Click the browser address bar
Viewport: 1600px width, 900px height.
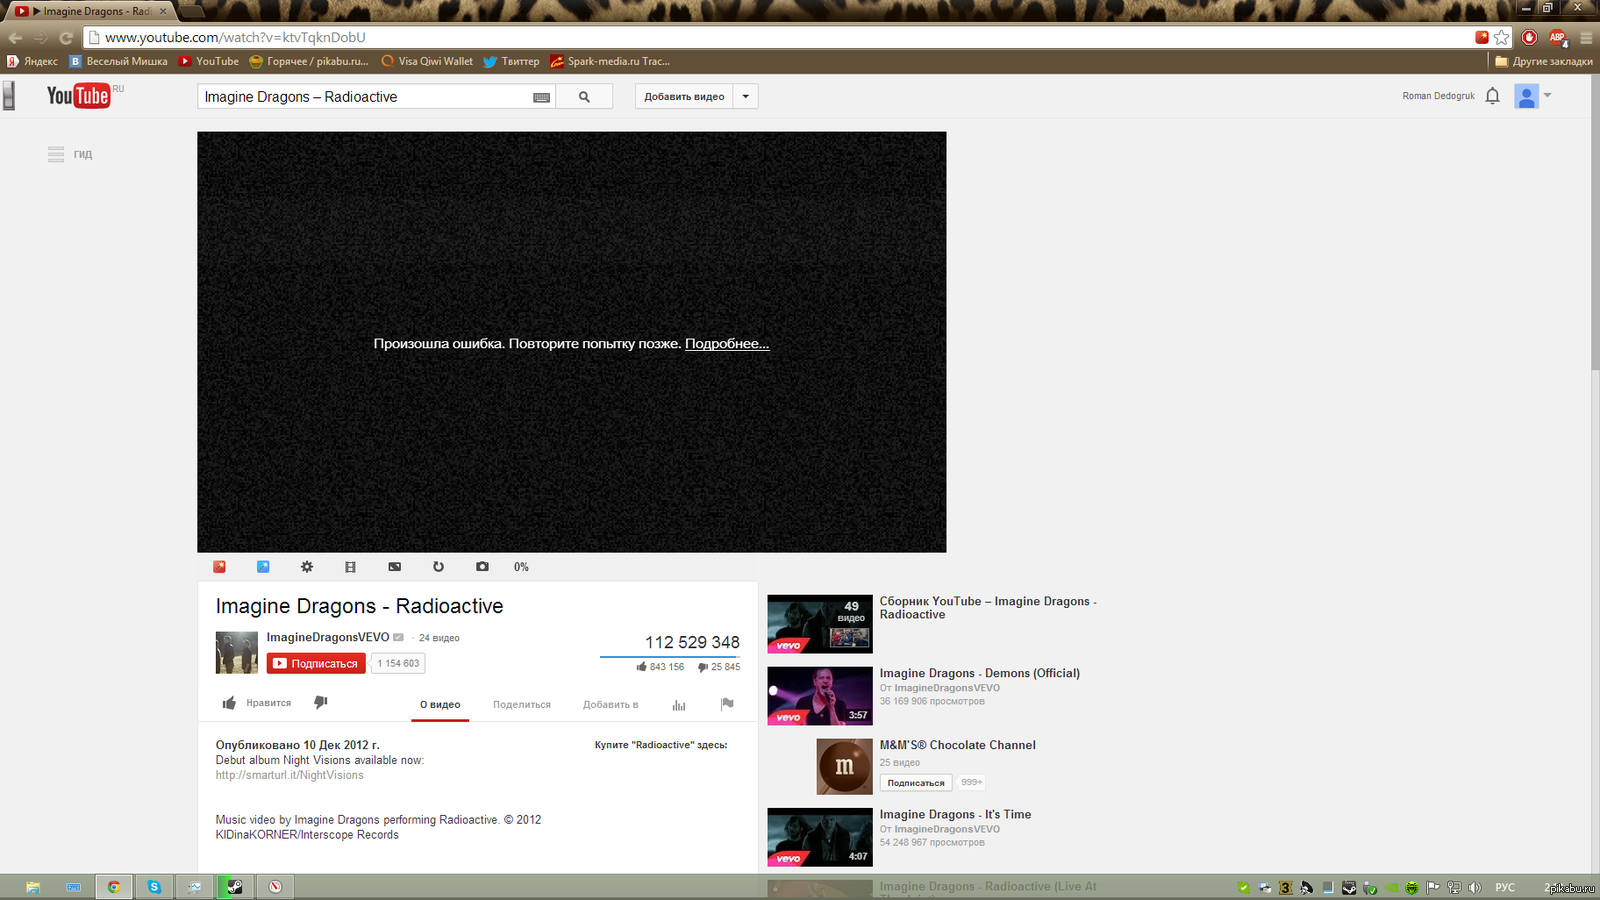pos(780,37)
